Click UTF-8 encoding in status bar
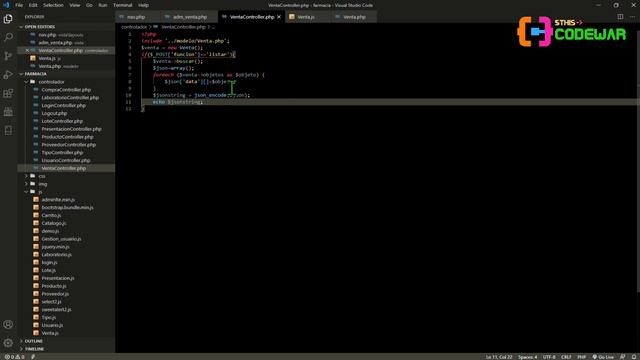 click(549, 357)
